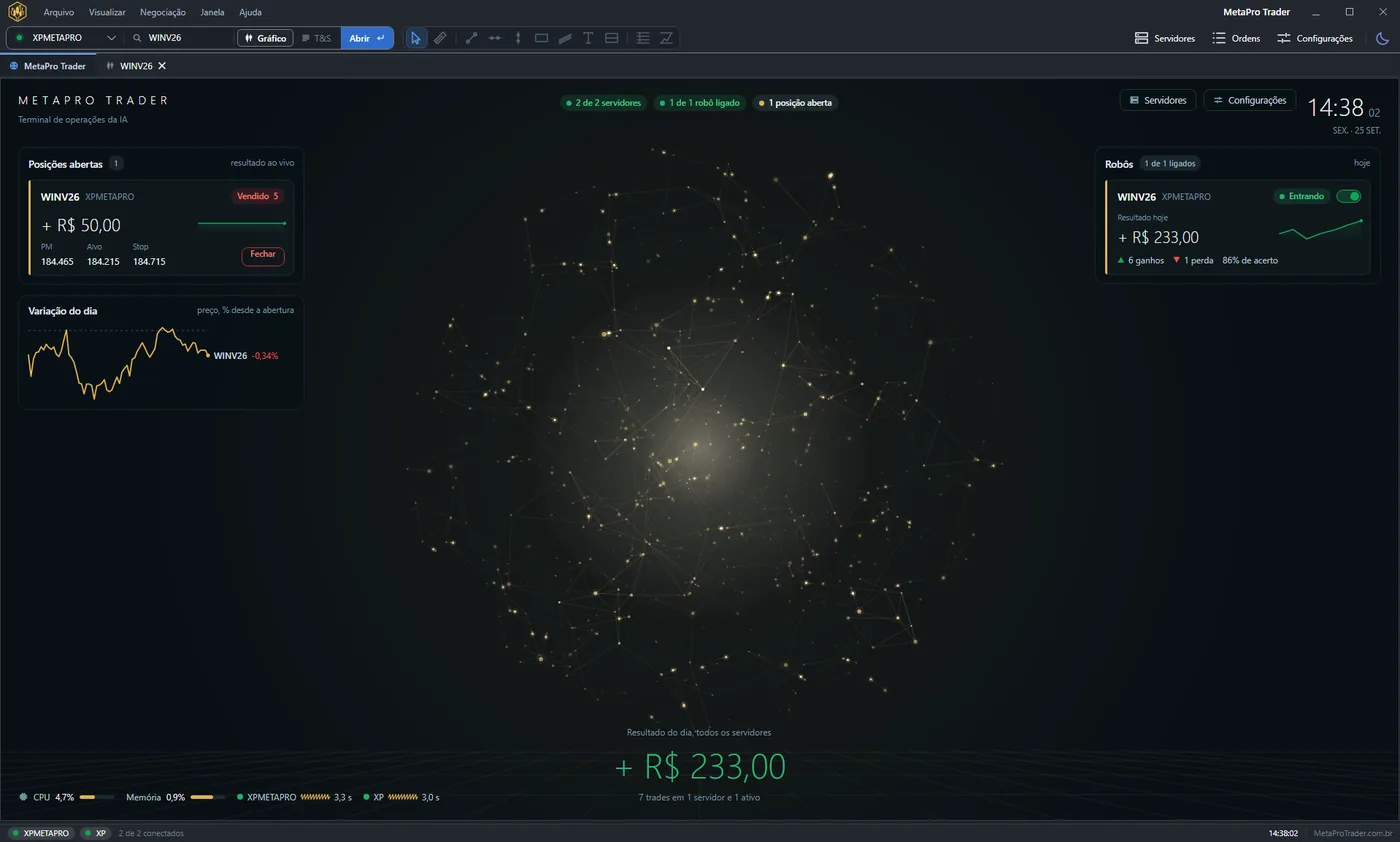The width and height of the screenshot is (1400, 842).
Task: Select the trend line drawing tool
Action: (471, 38)
